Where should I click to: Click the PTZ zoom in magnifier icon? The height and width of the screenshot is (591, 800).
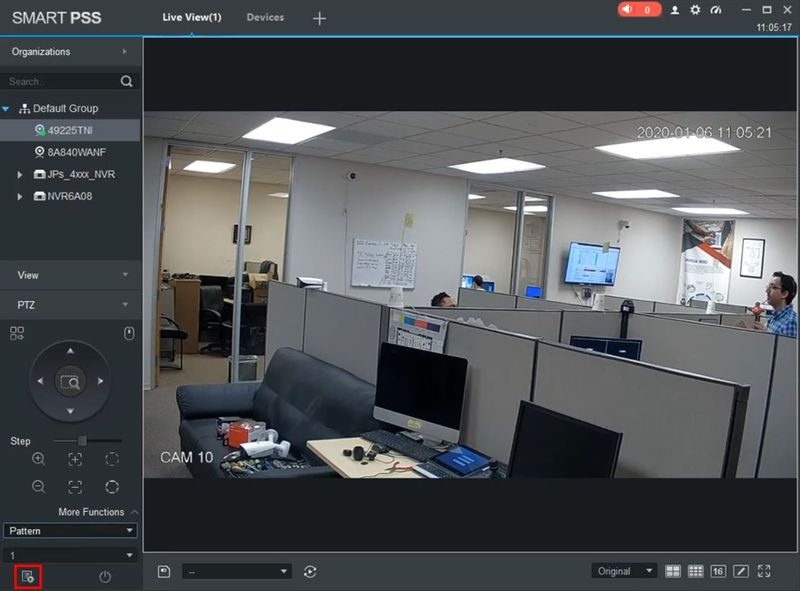tap(38, 459)
